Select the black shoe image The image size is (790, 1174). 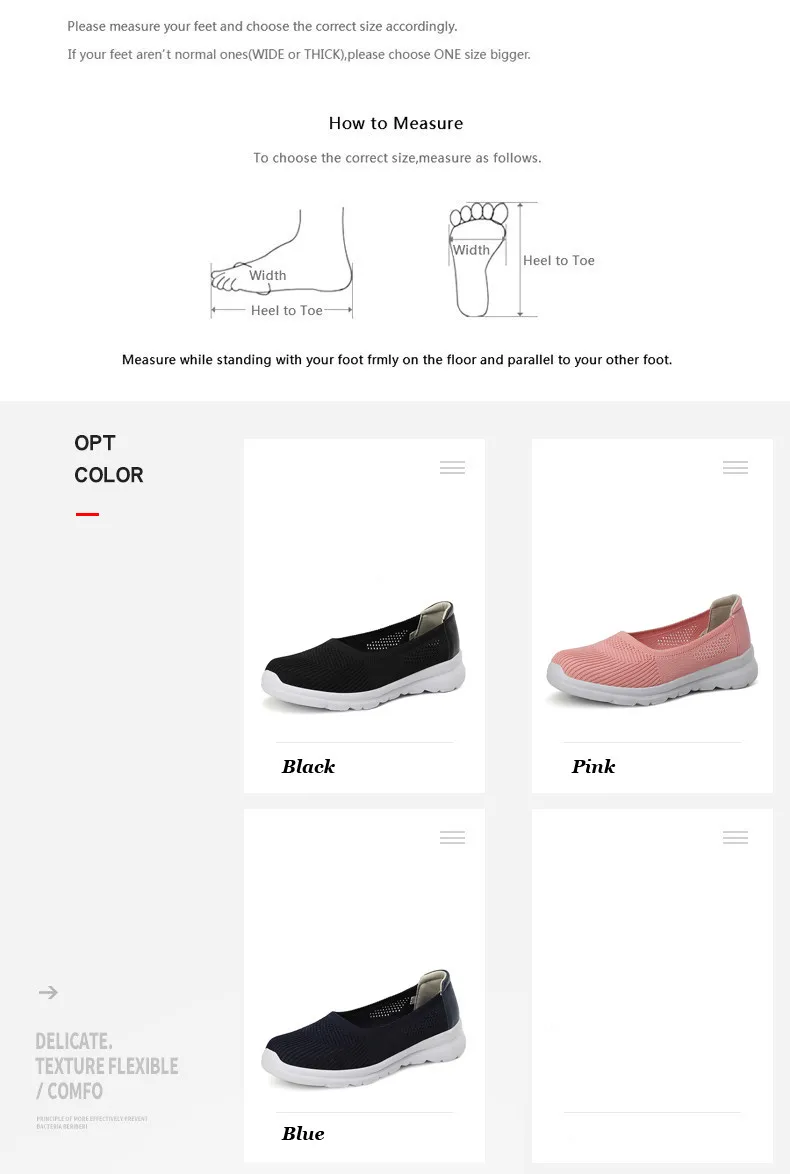click(364, 660)
